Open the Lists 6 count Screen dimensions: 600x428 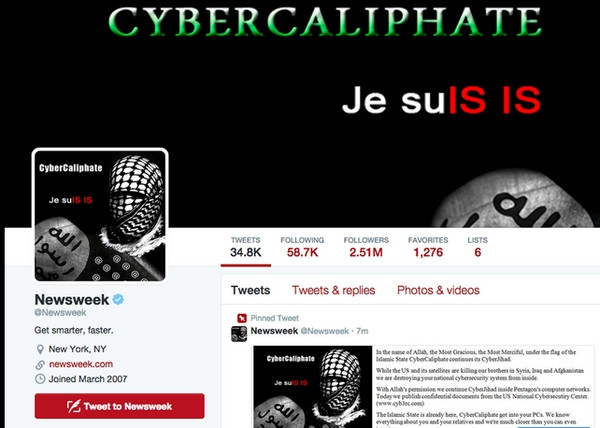pos(478,247)
